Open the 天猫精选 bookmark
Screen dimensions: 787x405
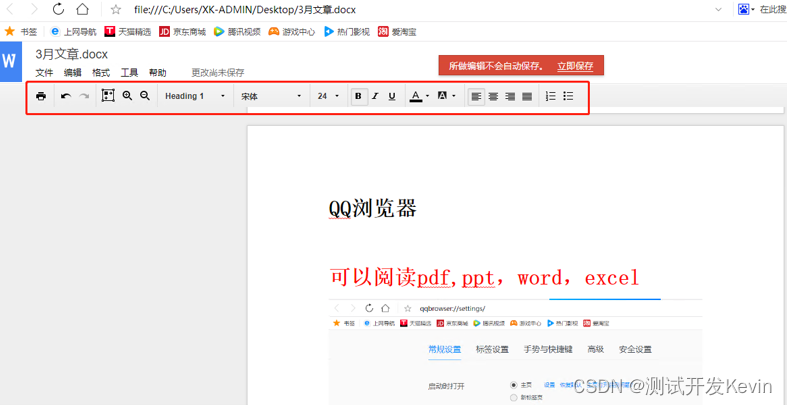click(x=128, y=32)
